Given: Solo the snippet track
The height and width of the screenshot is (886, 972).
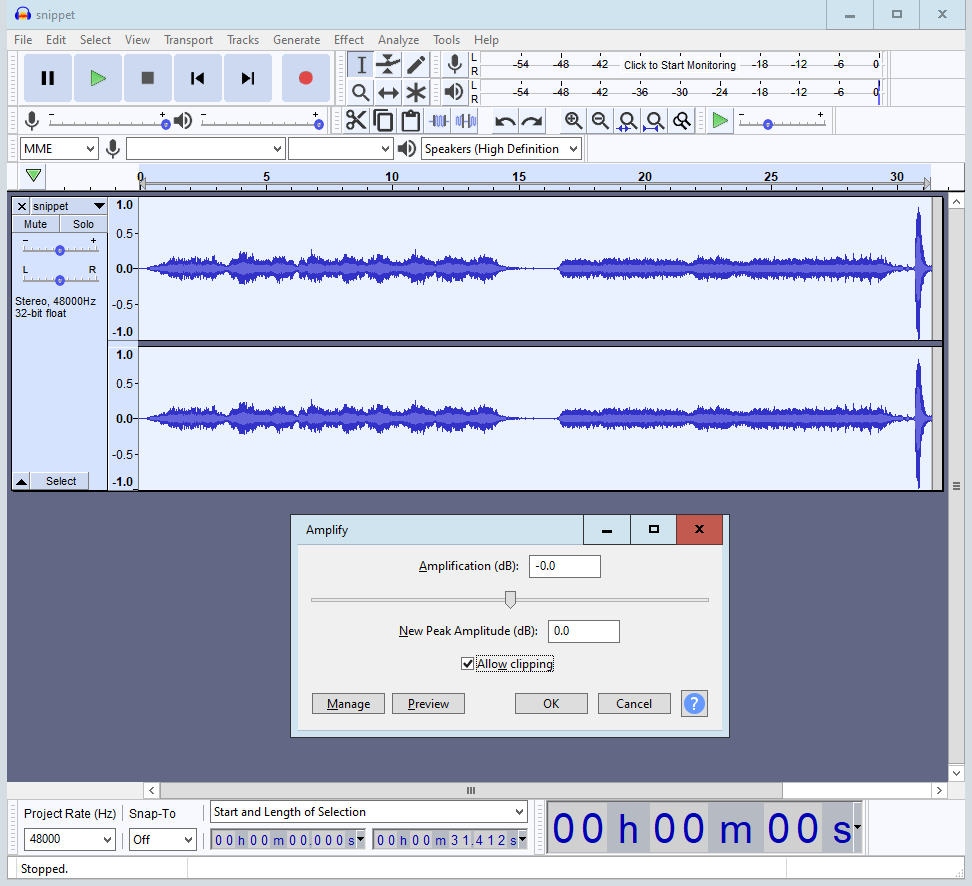Looking at the screenshot, I should pos(83,224).
